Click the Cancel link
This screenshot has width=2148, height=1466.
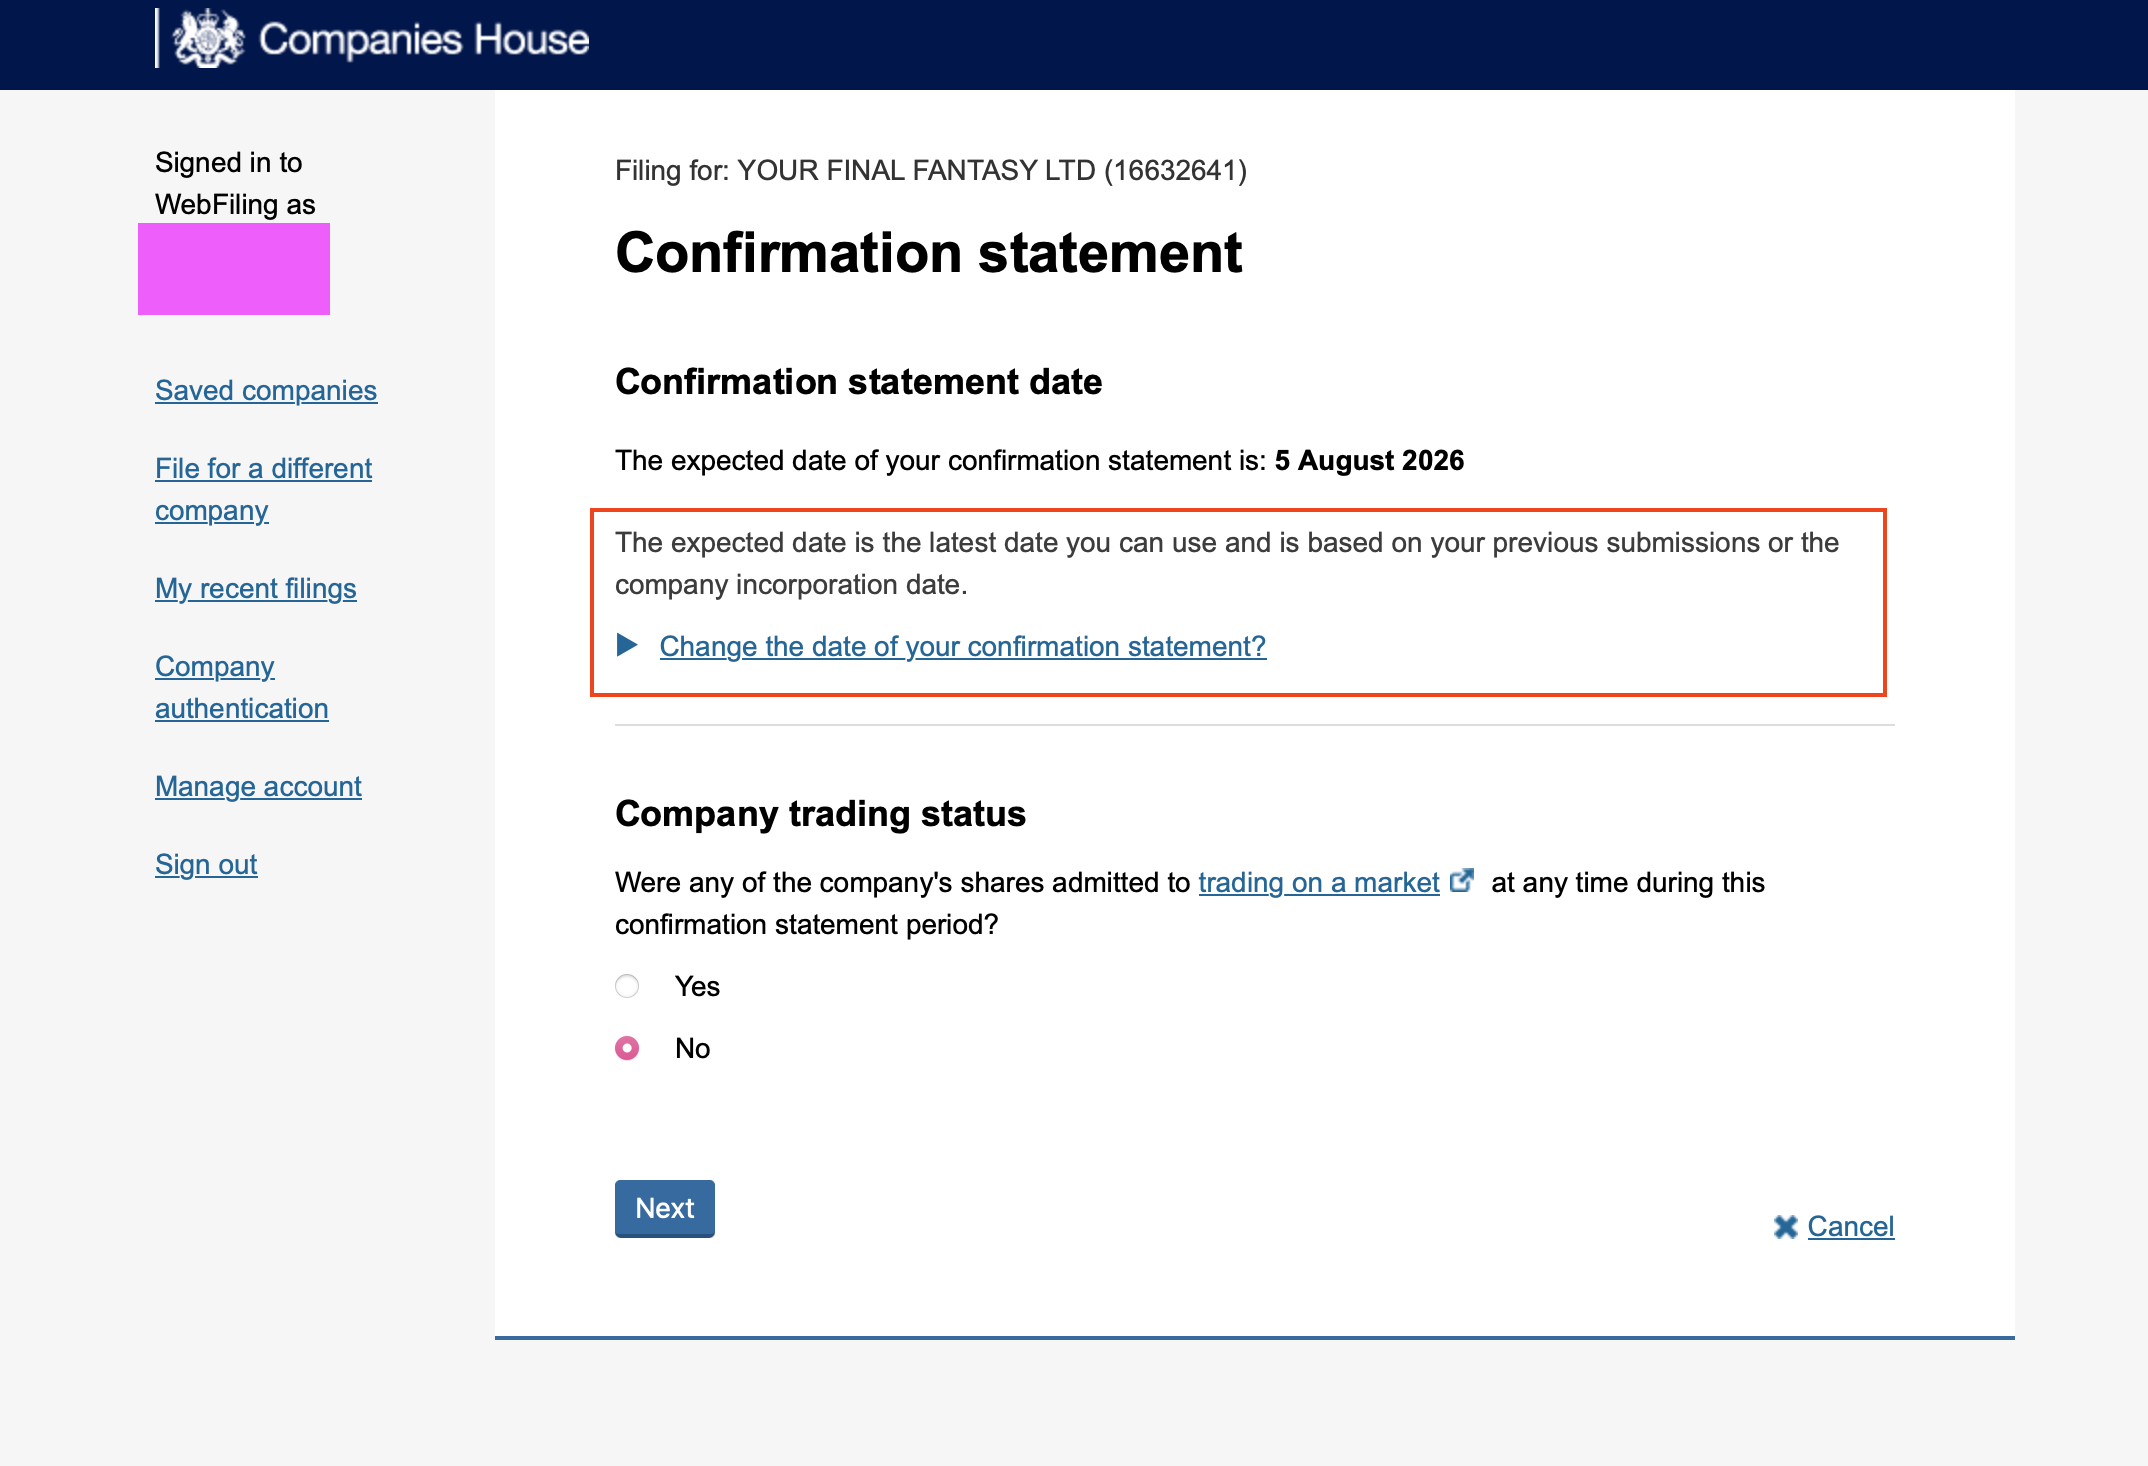click(x=1851, y=1226)
